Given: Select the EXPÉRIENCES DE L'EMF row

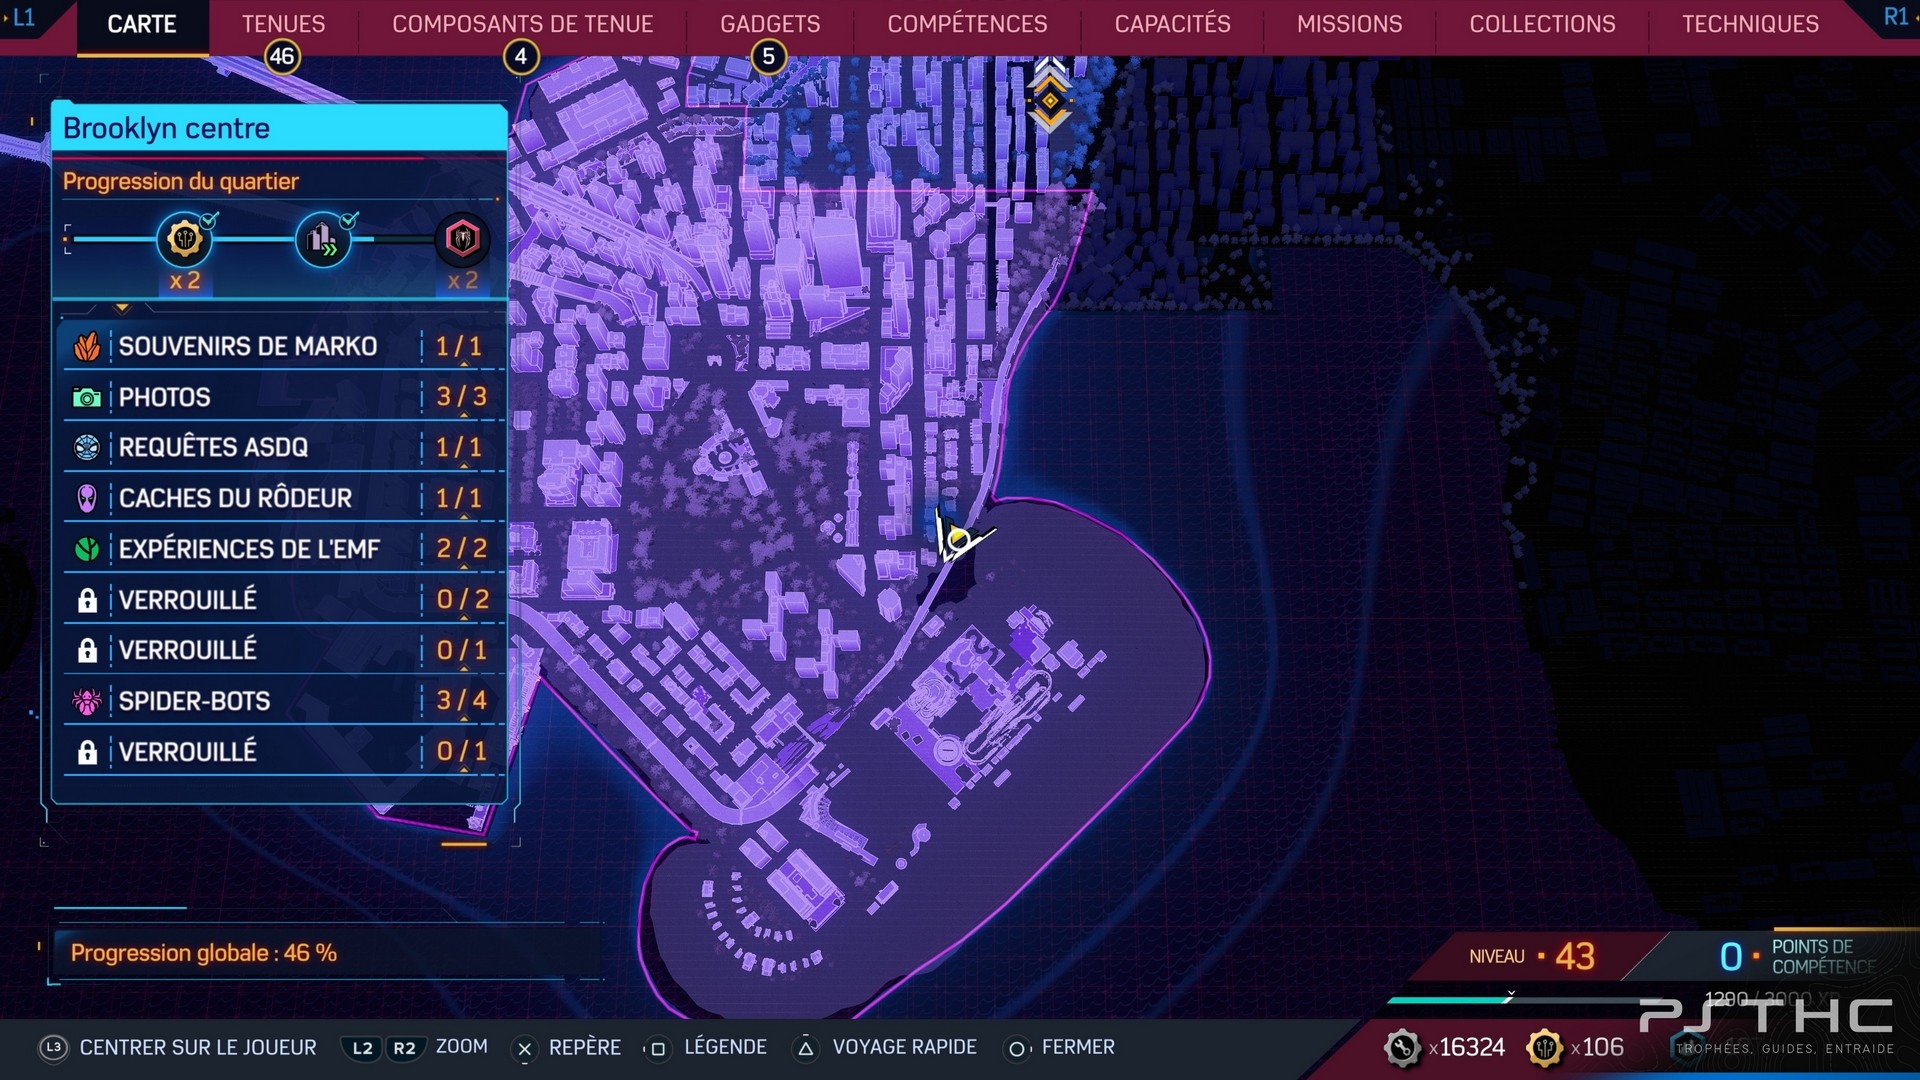Looking at the screenshot, I should [283, 549].
